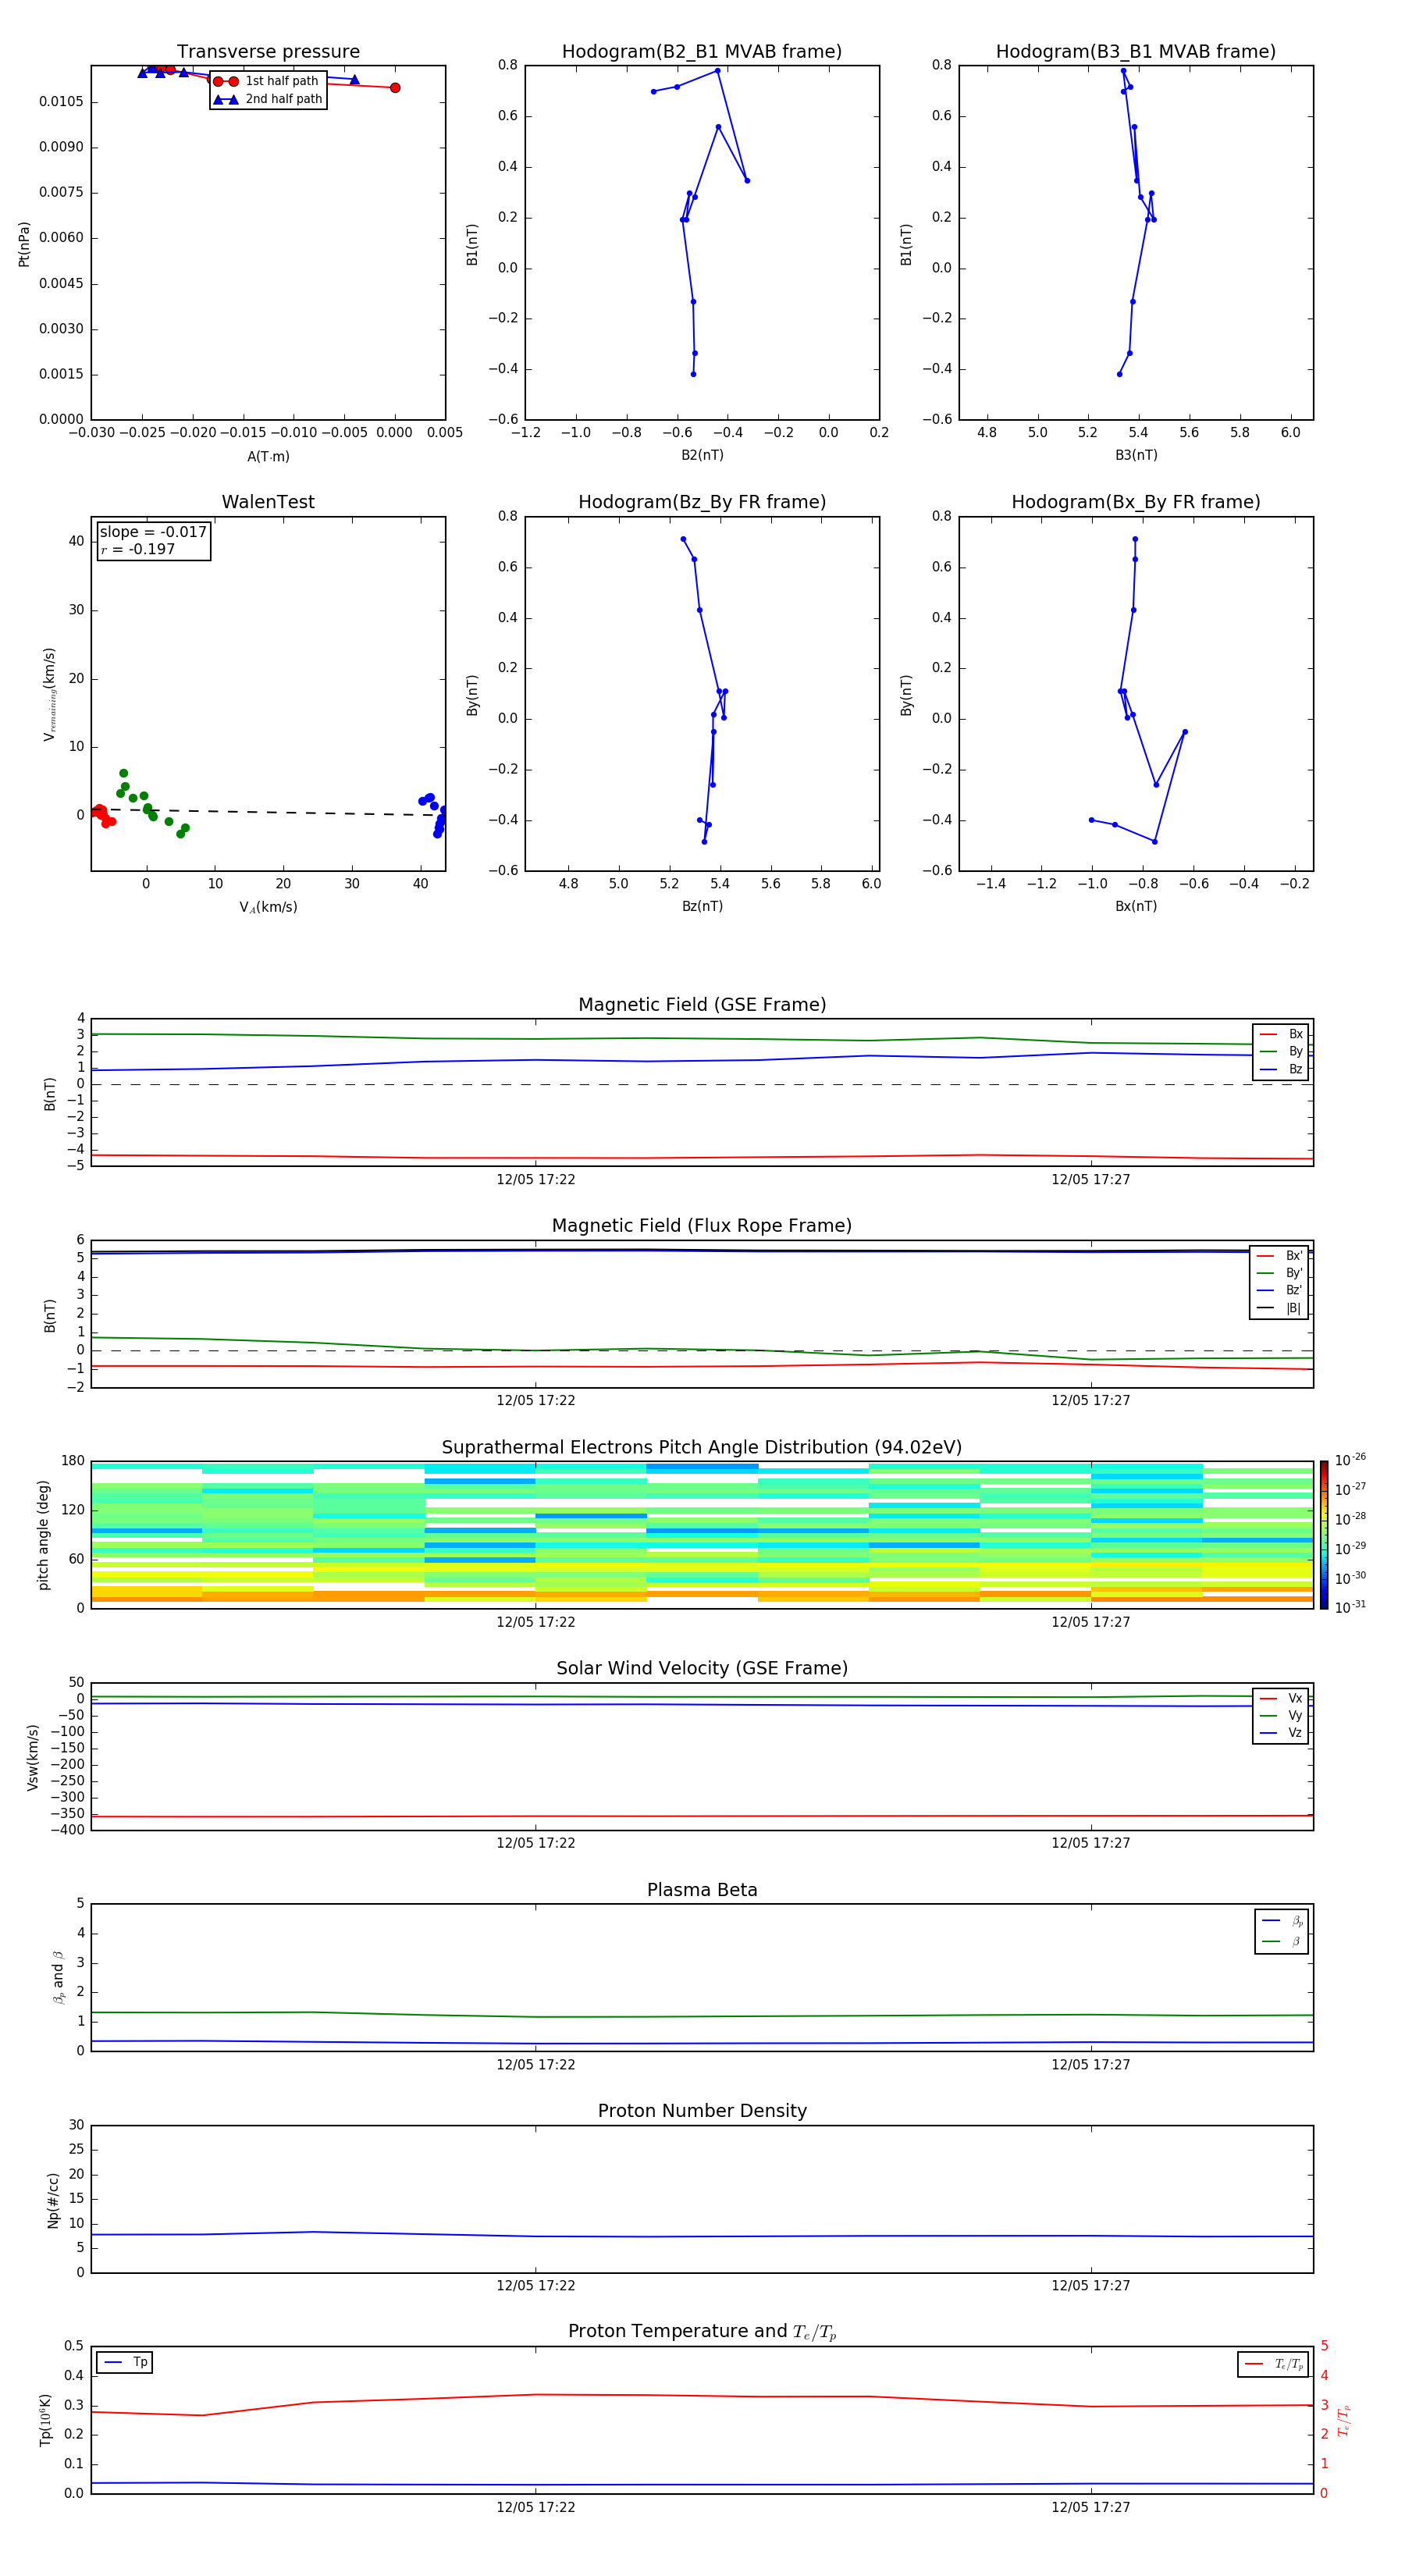1405x2576 pixels.
Task: Click the 'Proton Temperature and Te/Tp' title
Action: pyautogui.click(x=702, y=2332)
